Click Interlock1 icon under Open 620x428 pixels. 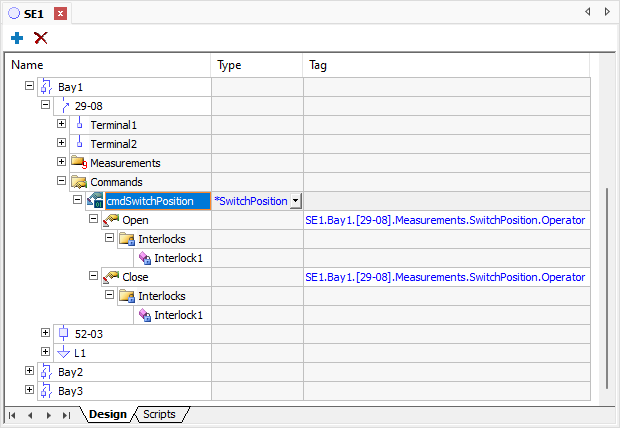145,258
